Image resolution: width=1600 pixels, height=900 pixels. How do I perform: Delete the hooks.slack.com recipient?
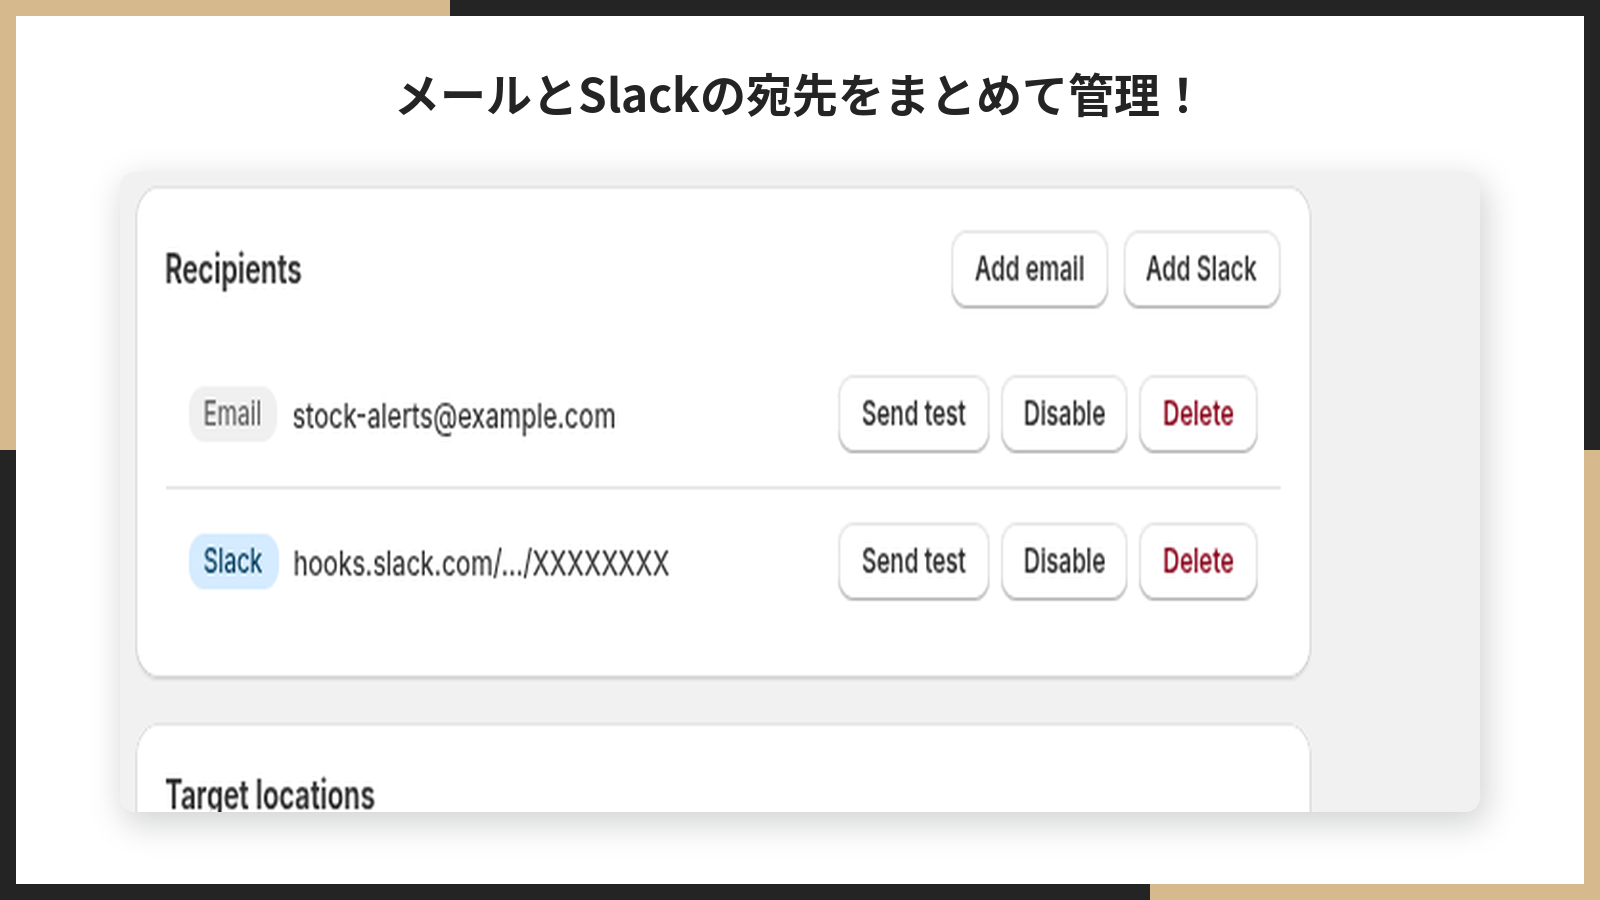(1198, 561)
